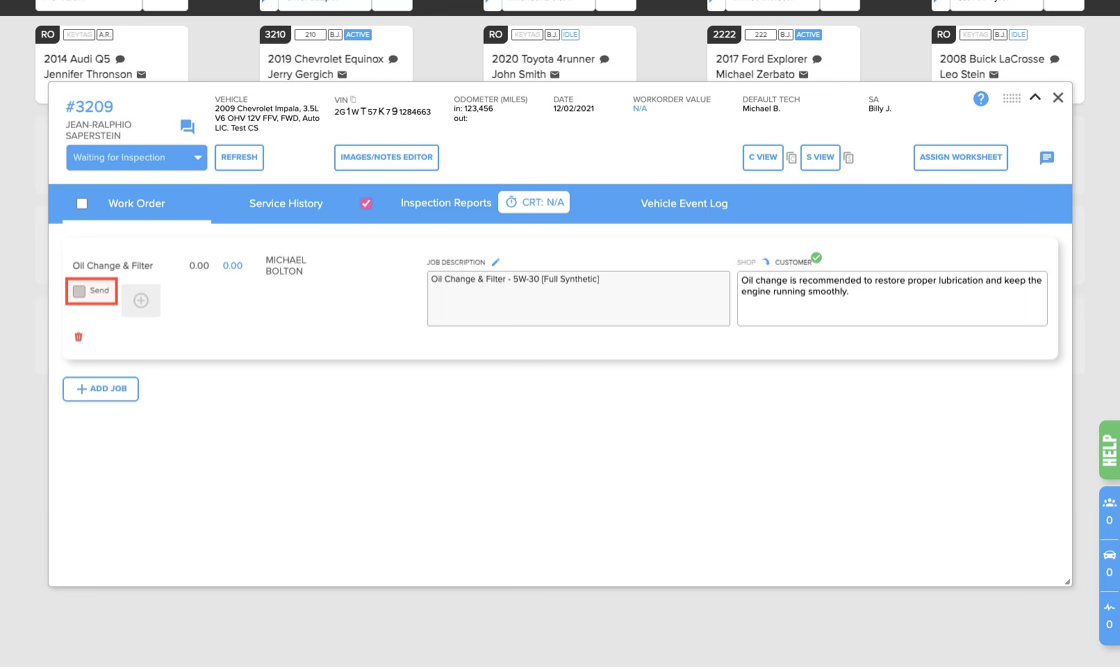Click the 3210 RO number badge
This screenshot has width=1120, height=667.
(275, 34)
